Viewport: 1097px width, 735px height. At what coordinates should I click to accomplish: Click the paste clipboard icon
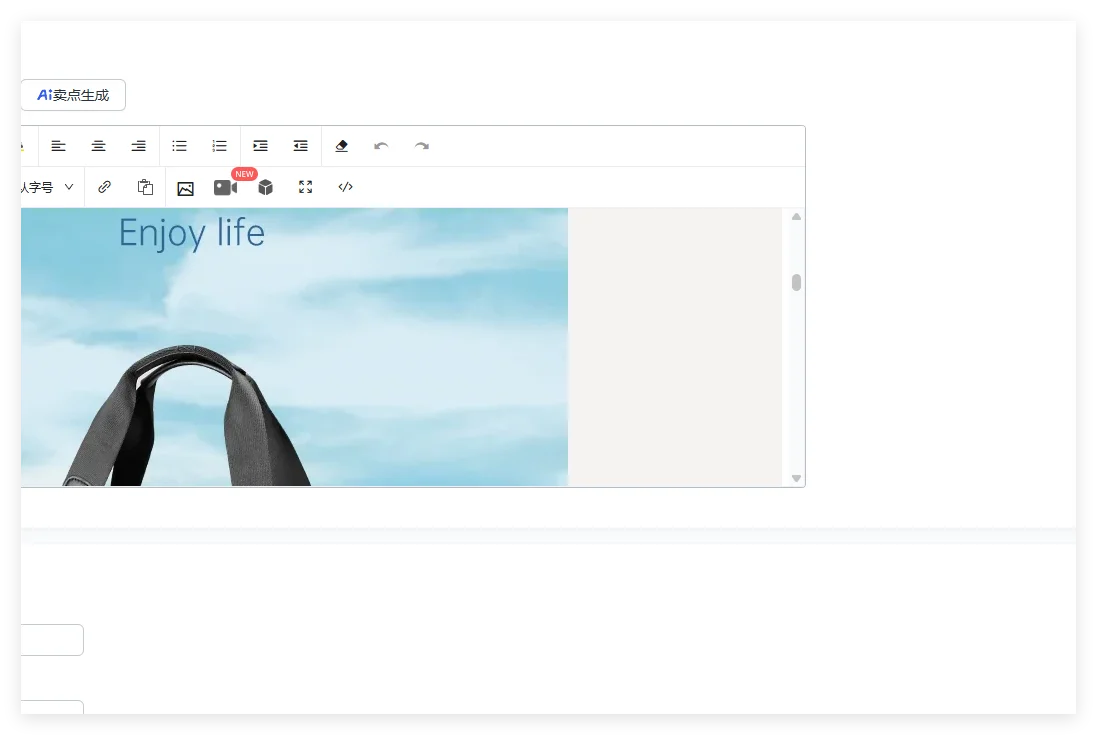pyautogui.click(x=145, y=187)
